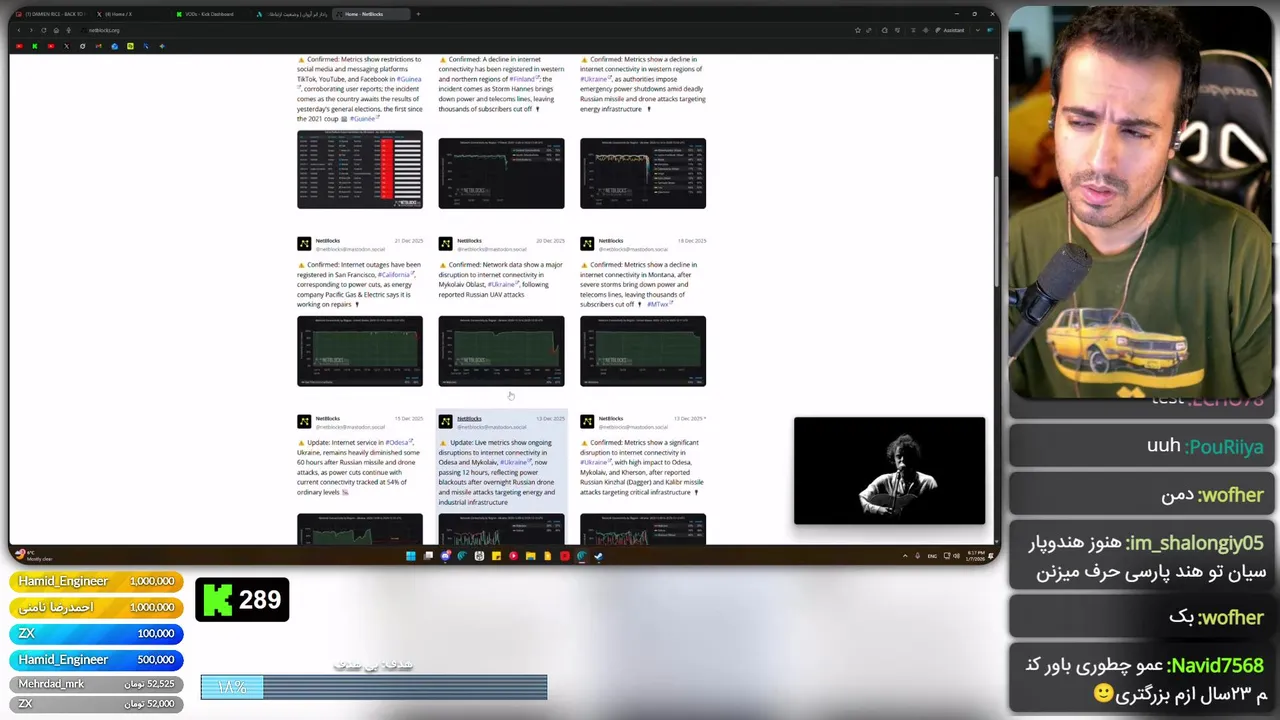This screenshot has height=720, width=1280.
Task: View the San Francisco outage chart
Action: coord(360,351)
